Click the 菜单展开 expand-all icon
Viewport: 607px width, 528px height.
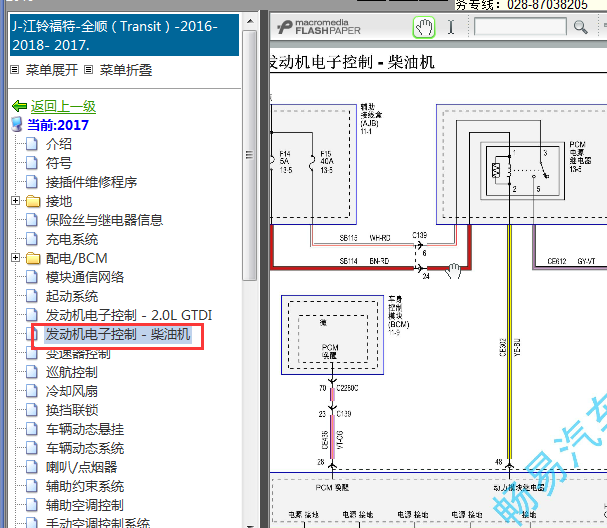14,70
